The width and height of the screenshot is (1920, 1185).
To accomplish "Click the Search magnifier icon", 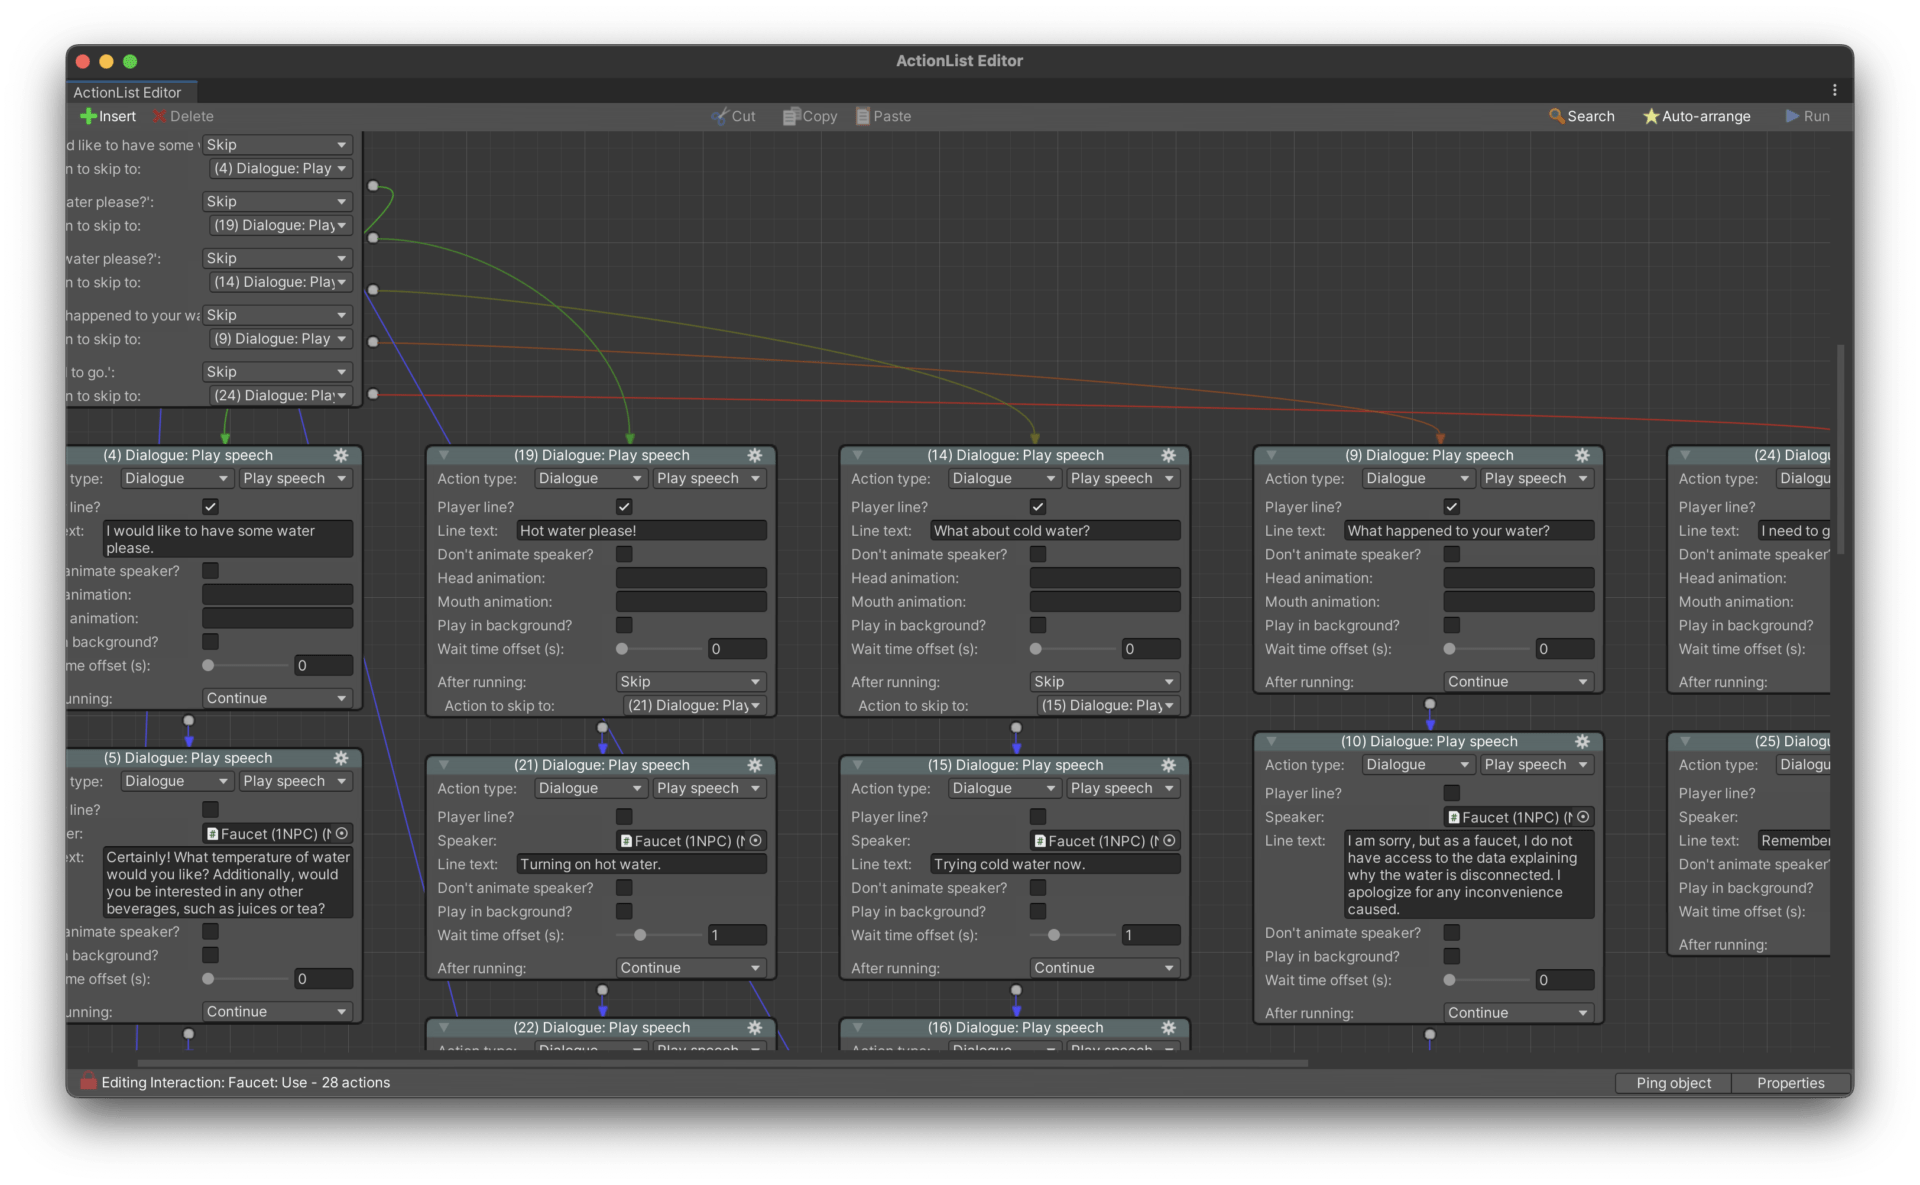I will (x=1556, y=116).
